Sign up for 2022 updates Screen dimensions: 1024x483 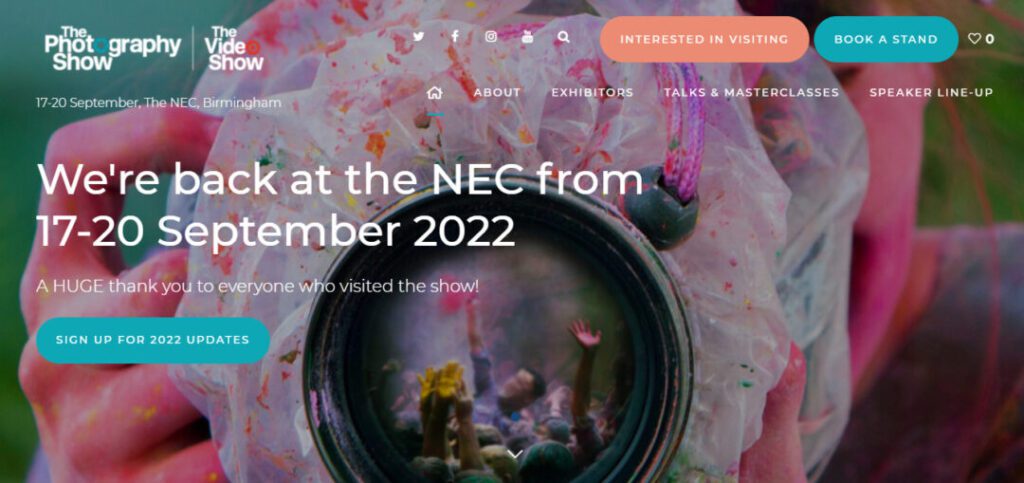[x=153, y=340]
